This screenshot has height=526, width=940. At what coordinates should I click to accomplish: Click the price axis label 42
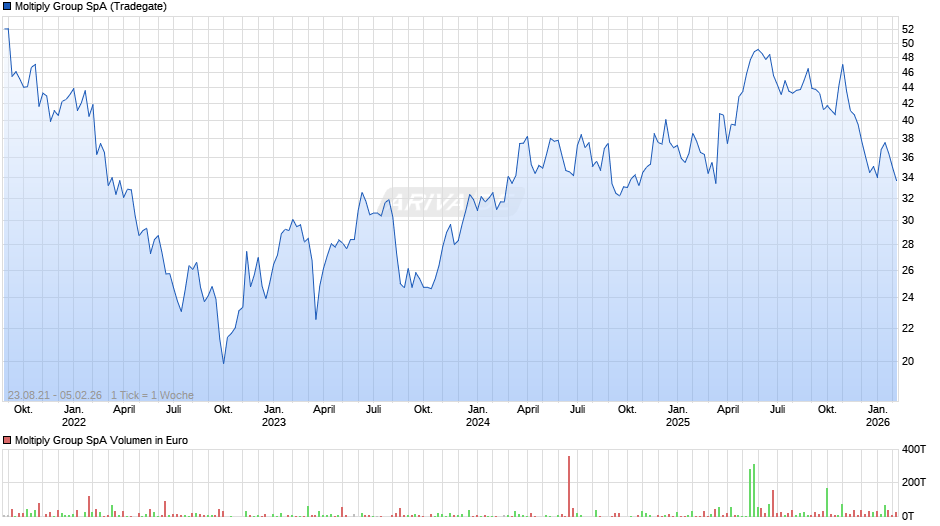pyautogui.click(x=908, y=104)
